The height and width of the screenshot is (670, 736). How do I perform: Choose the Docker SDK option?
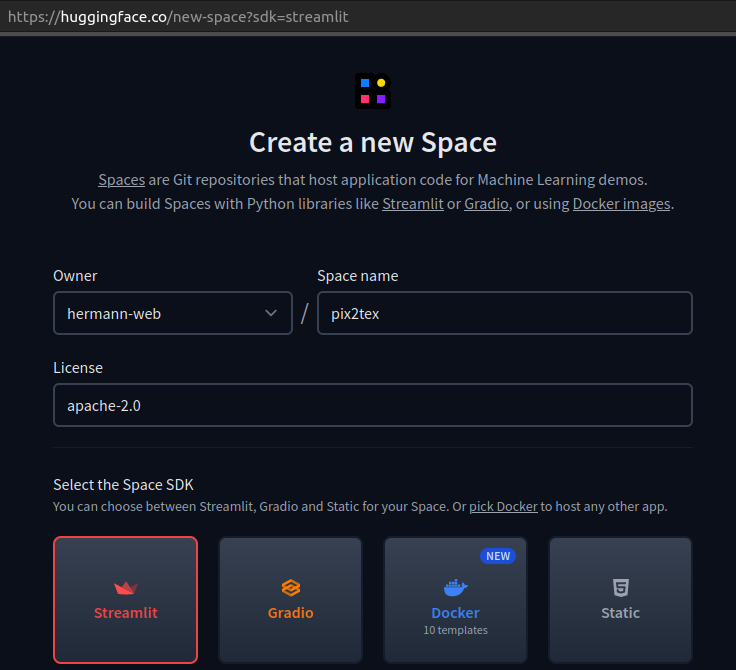coord(455,600)
